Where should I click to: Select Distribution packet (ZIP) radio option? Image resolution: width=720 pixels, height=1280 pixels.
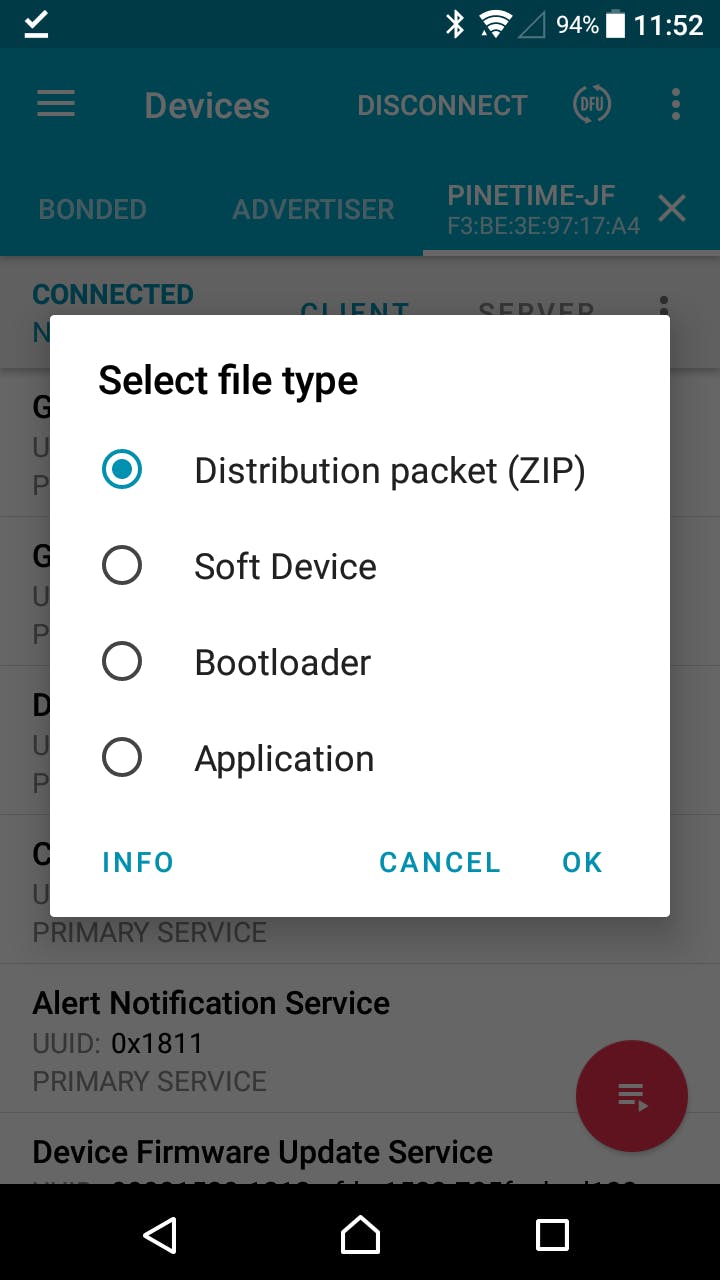tap(122, 470)
